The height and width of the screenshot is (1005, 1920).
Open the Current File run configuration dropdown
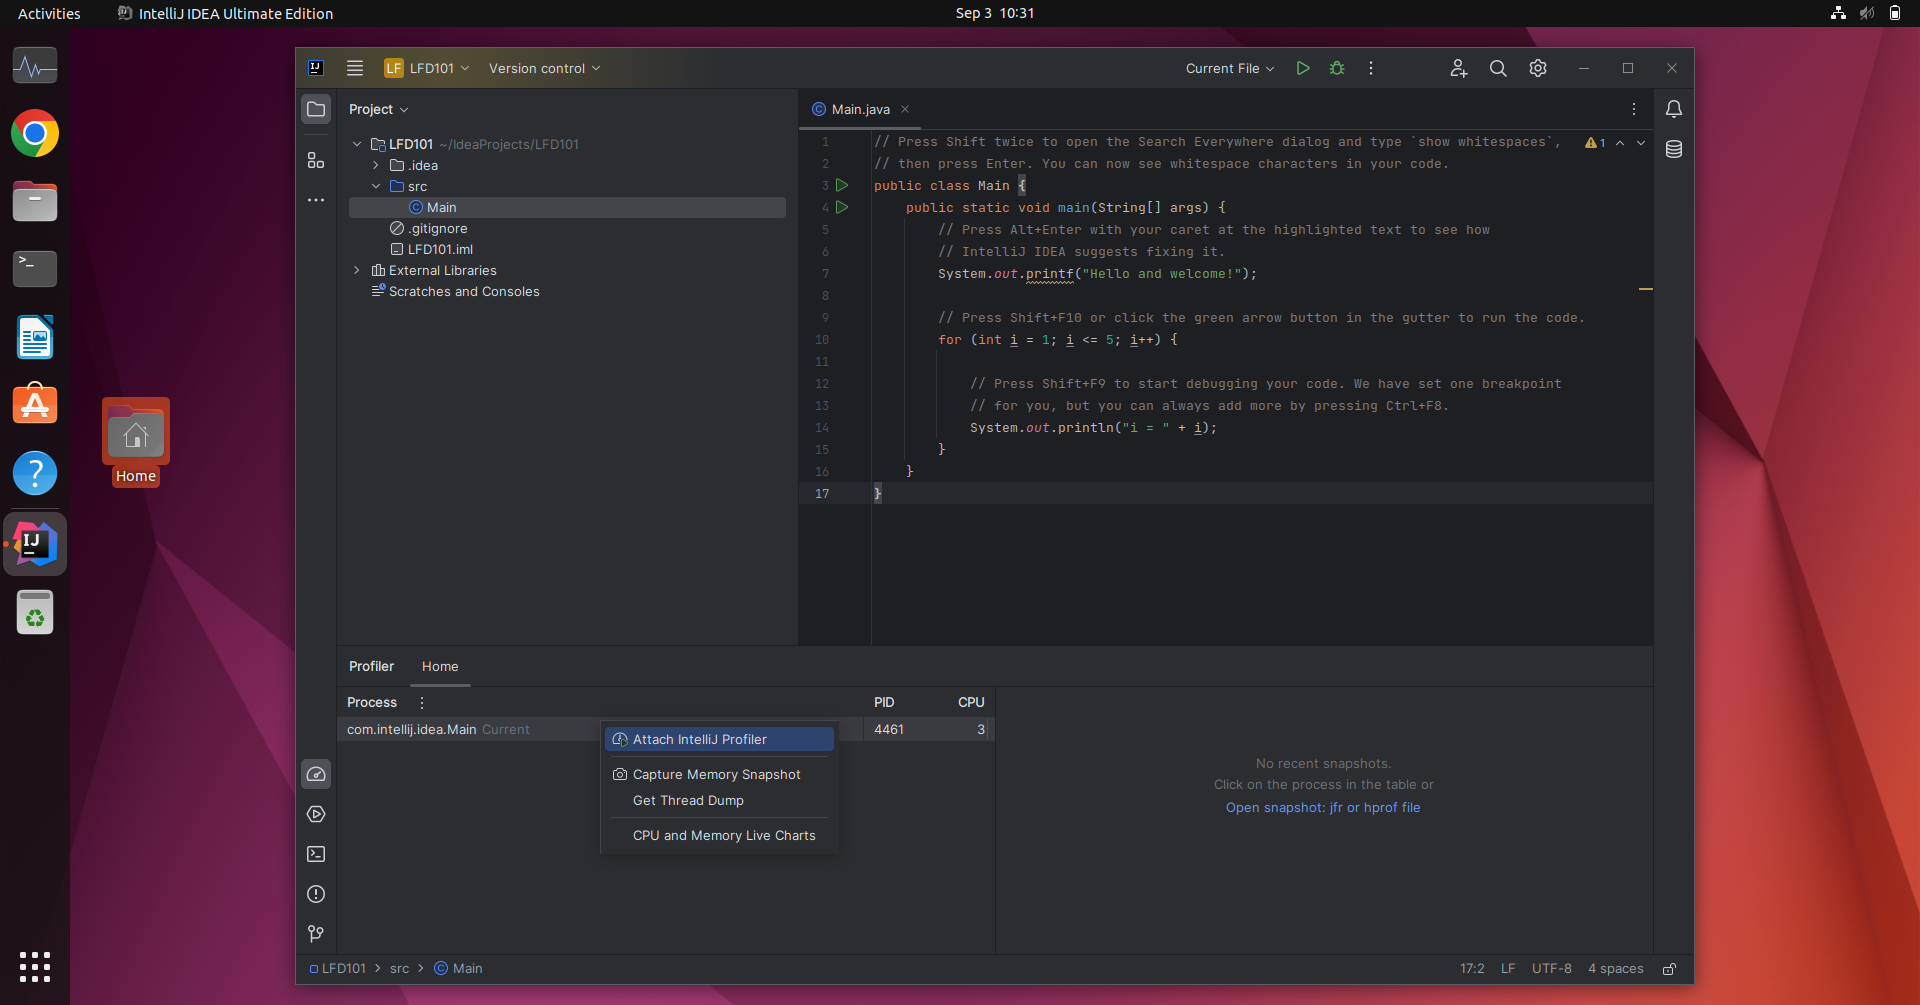point(1230,68)
